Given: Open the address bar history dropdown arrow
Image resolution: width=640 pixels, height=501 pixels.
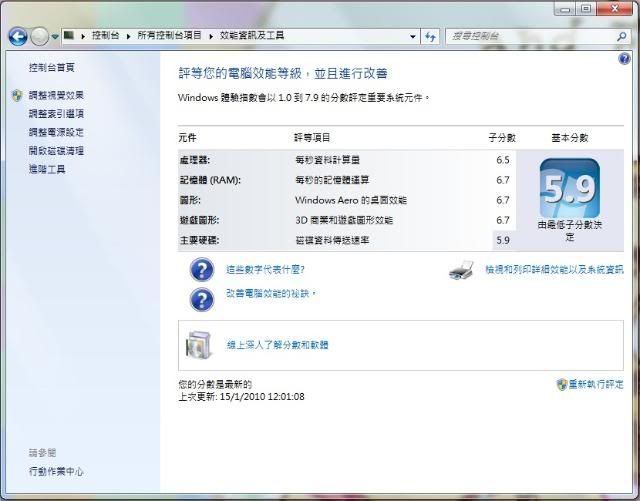Looking at the screenshot, I should coord(412,36).
